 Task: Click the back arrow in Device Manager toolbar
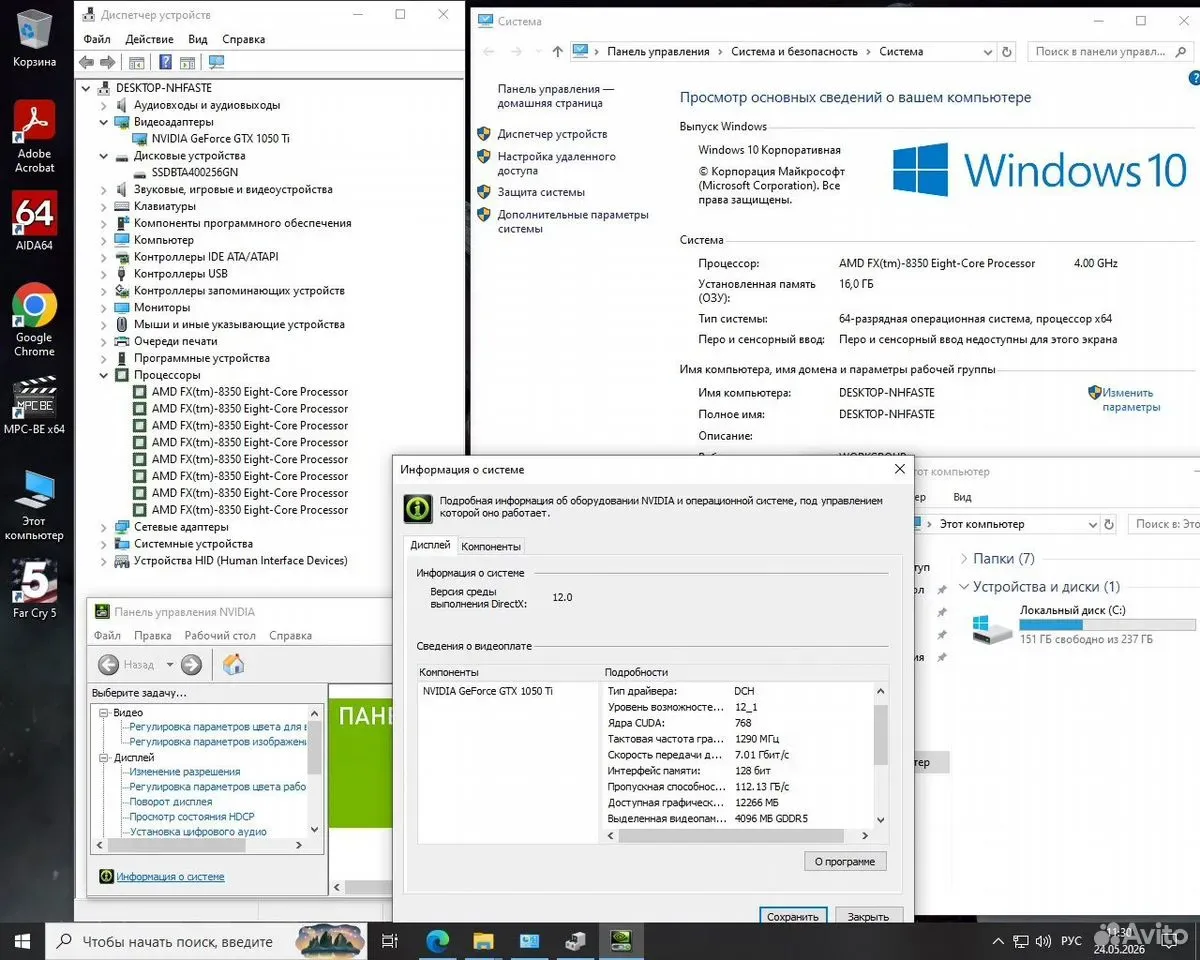(87, 62)
